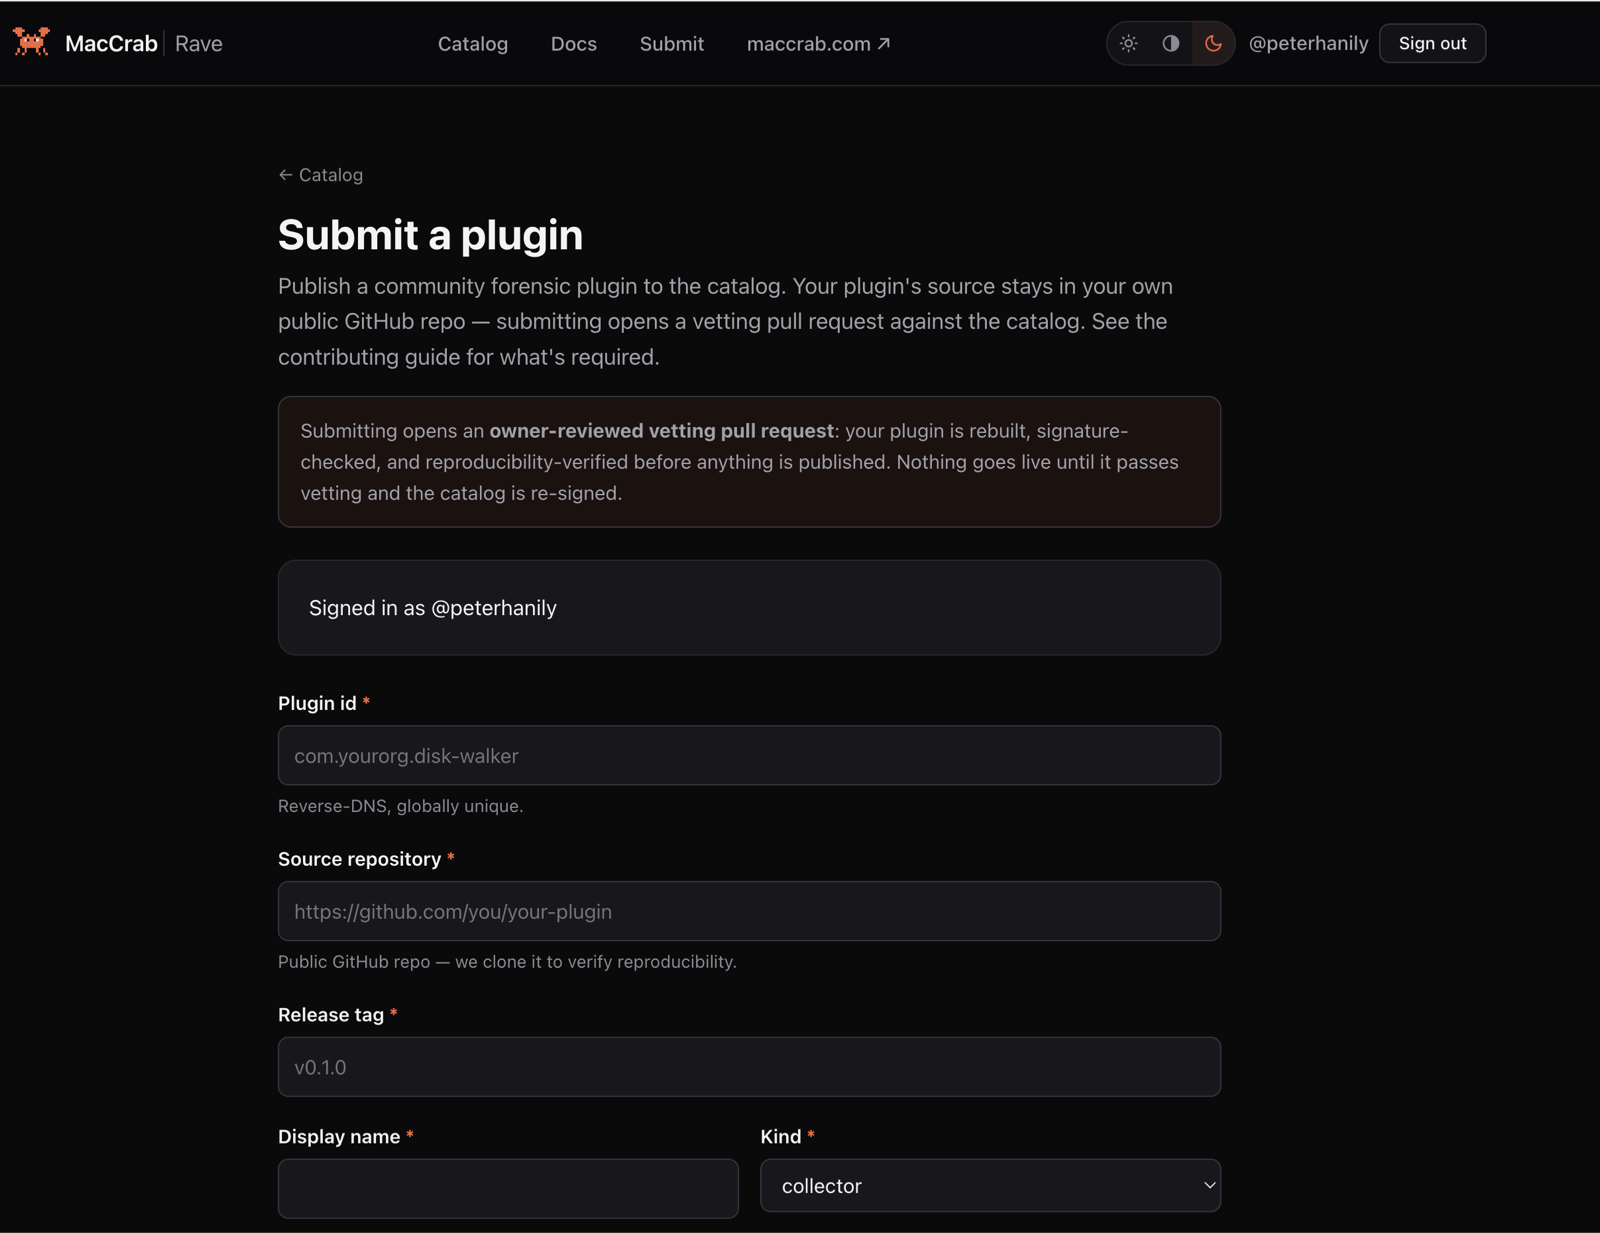
Task: Click 'Signed in as @peterhanily' text
Action: pyautogui.click(x=433, y=608)
